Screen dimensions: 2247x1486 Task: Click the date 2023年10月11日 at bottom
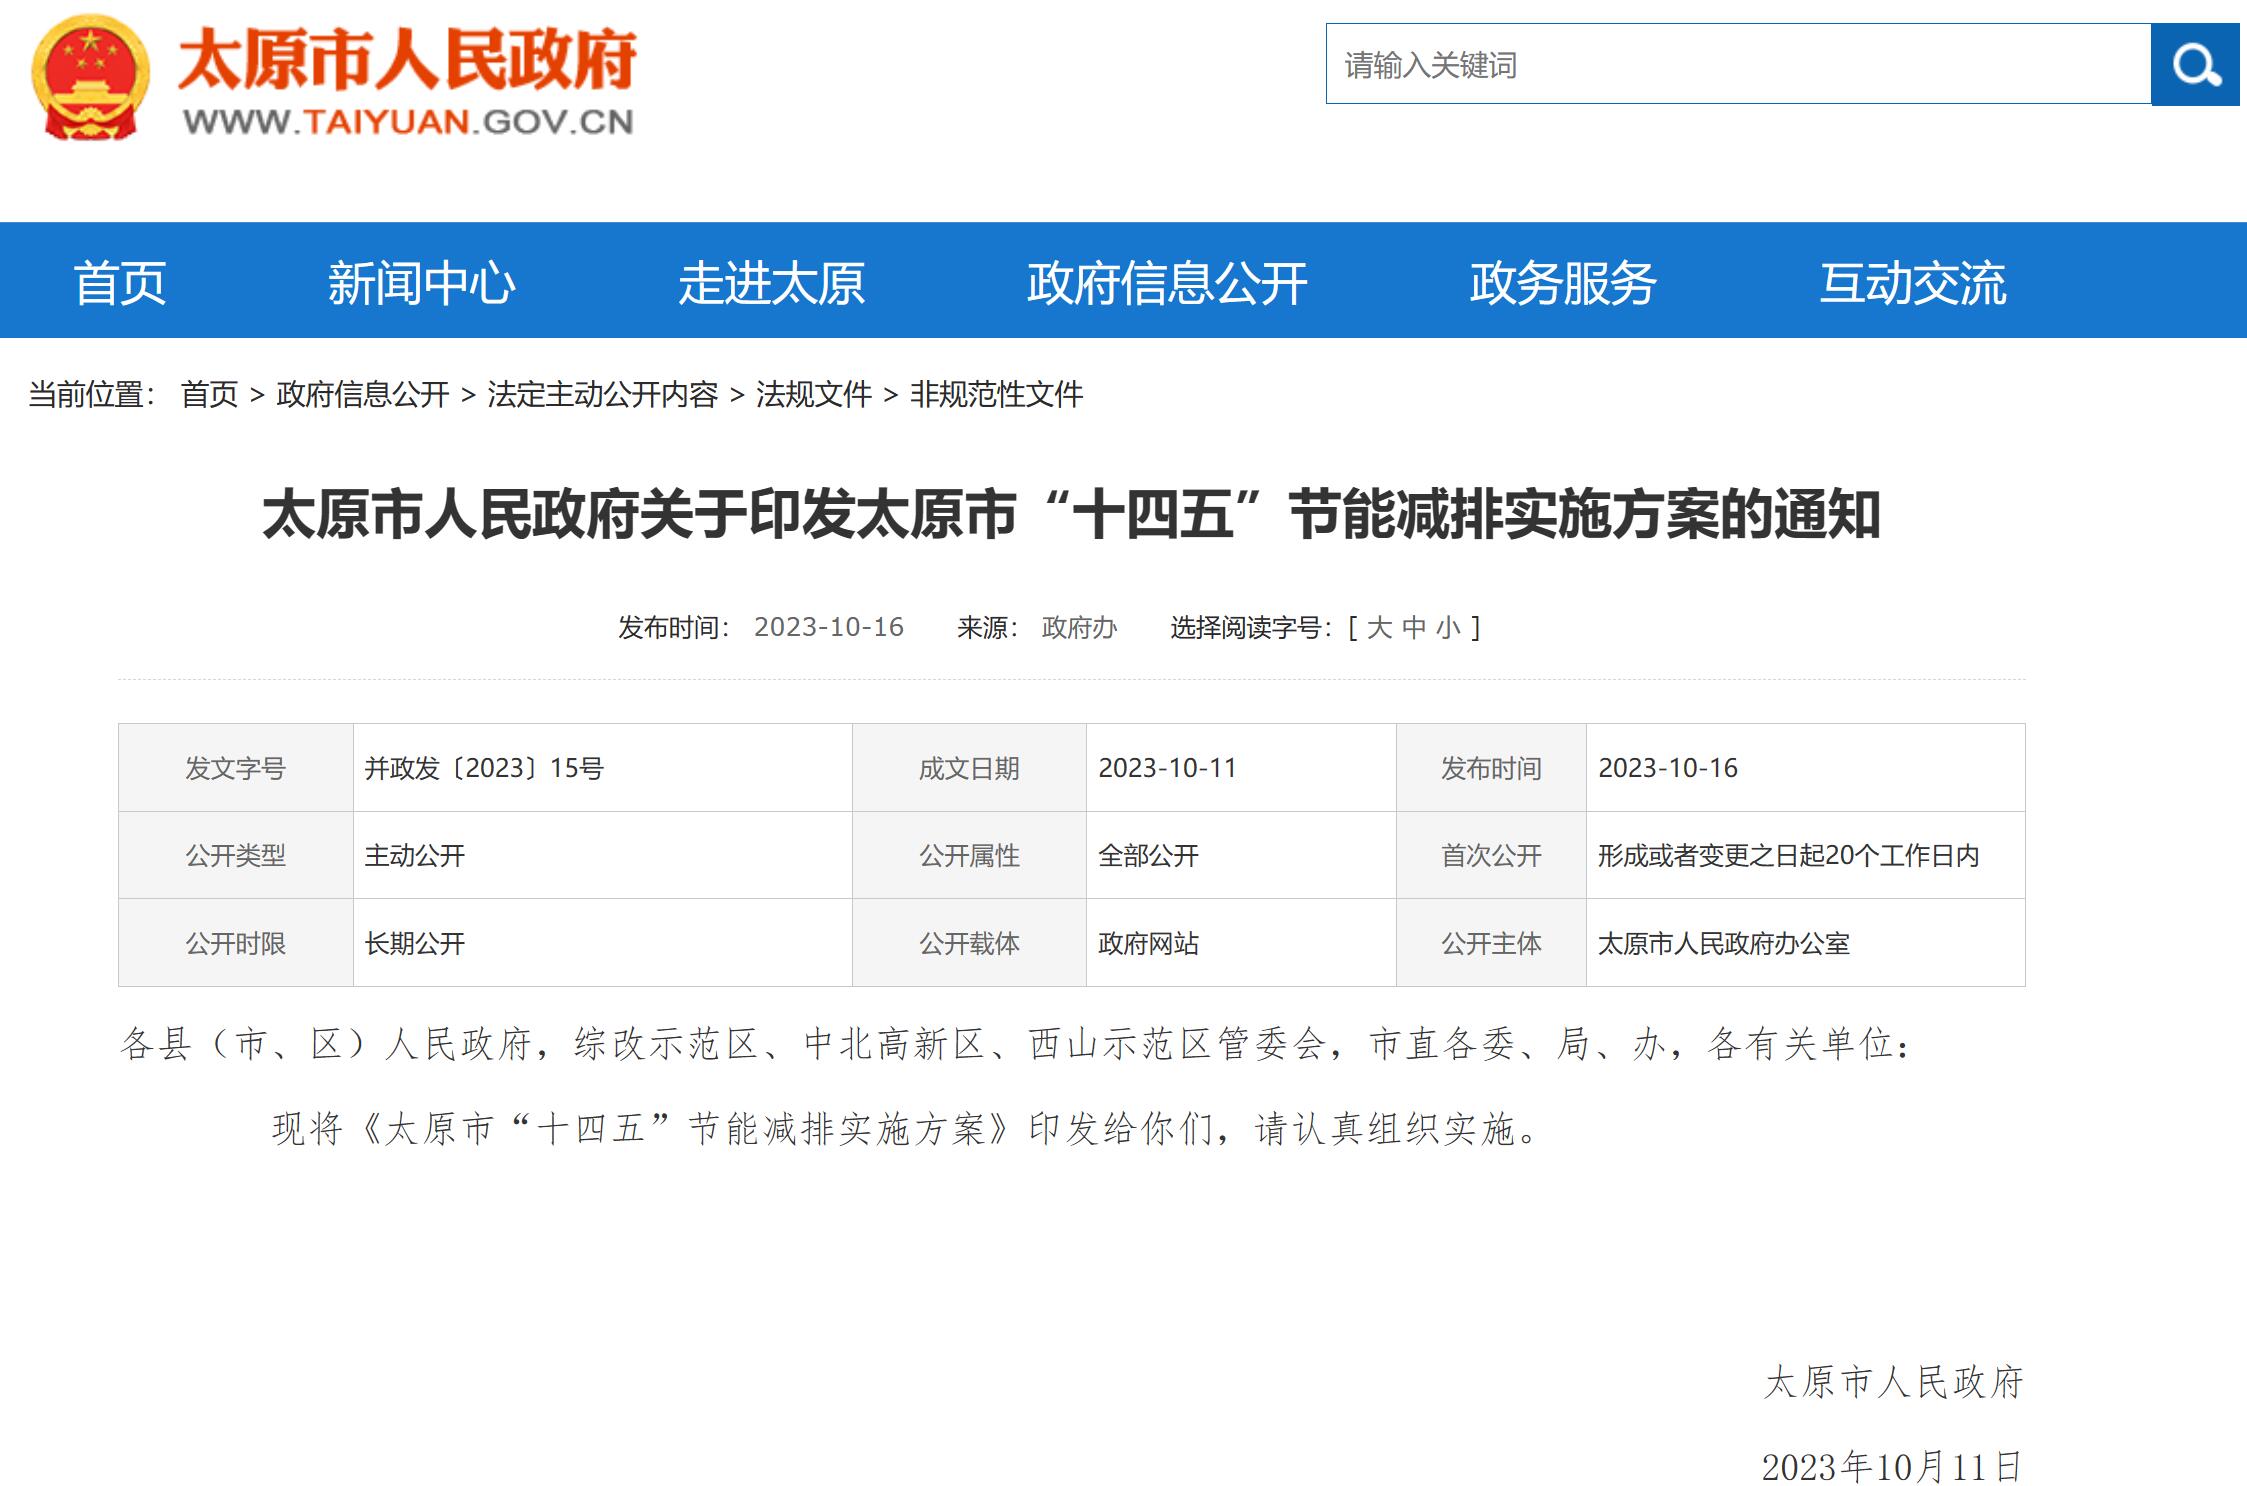point(1892,1467)
